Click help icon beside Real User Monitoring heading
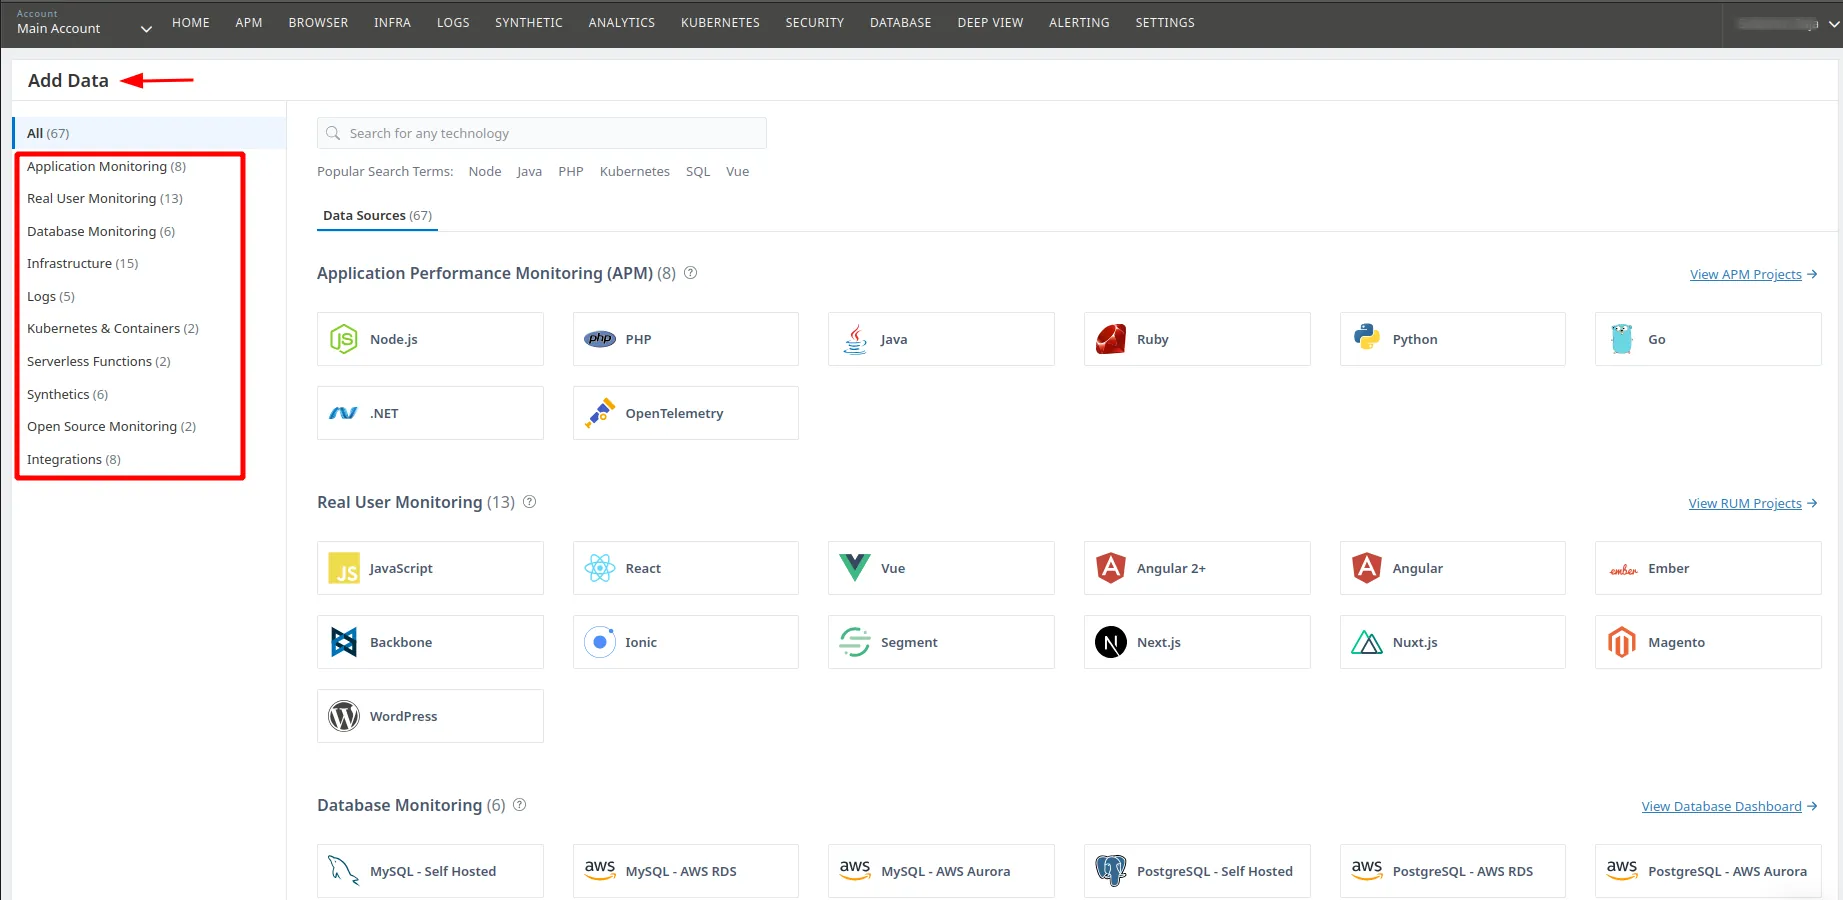Image resolution: width=1843 pixels, height=900 pixels. click(530, 502)
